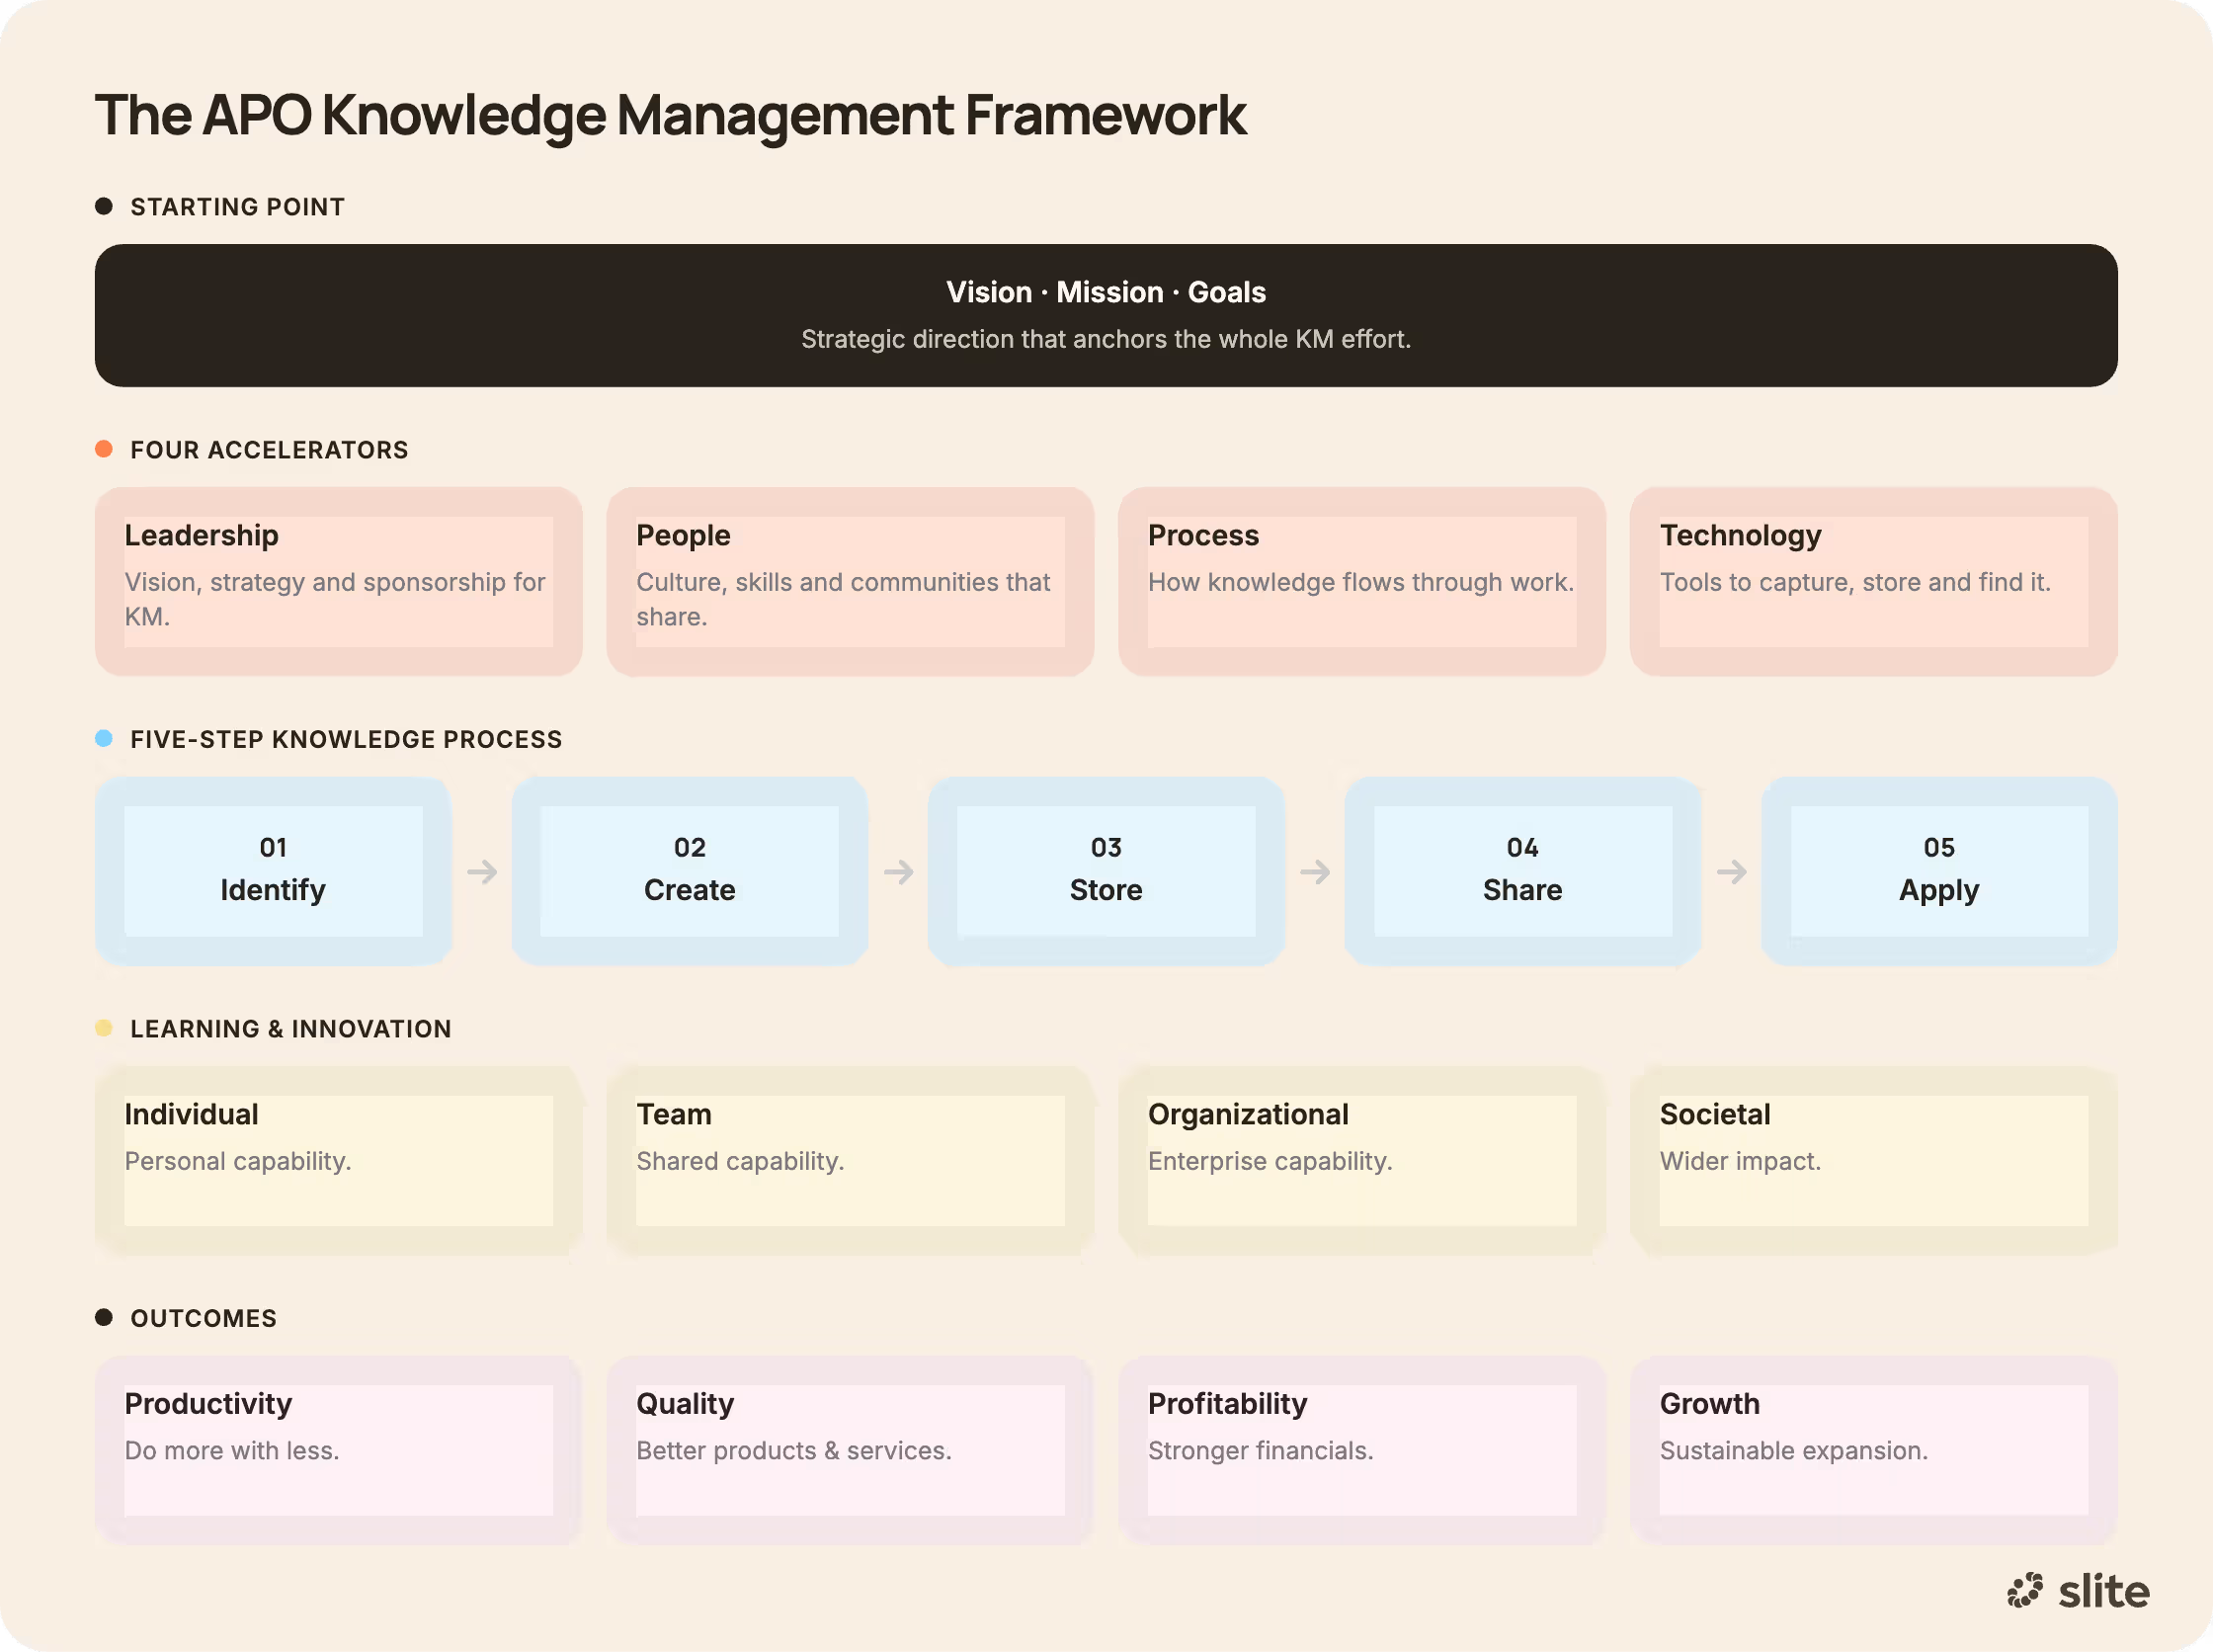
Task: Click the blue Five-Step Knowledge Process dot
Action: pyautogui.click(x=104, y=739)
